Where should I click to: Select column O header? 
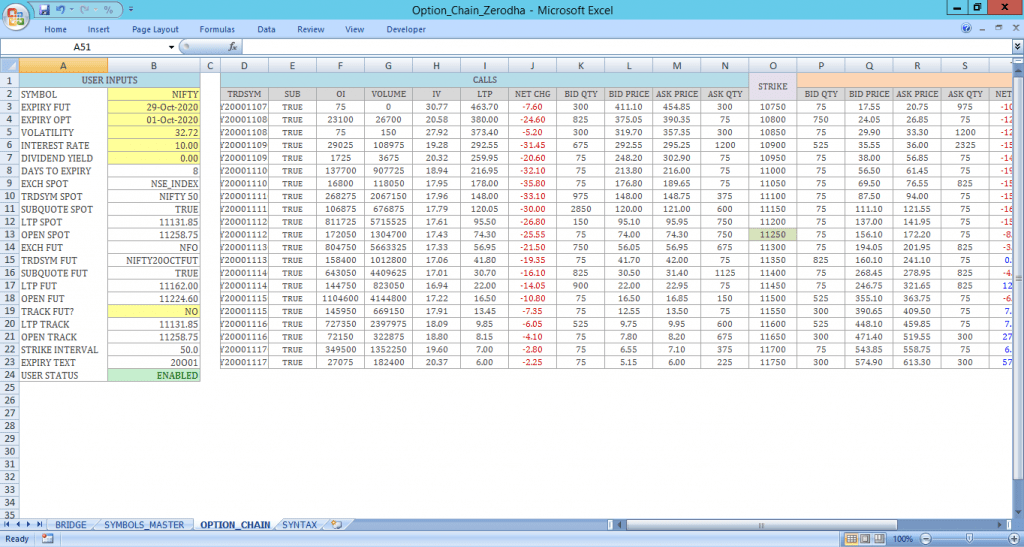click(x=773, y=65)
